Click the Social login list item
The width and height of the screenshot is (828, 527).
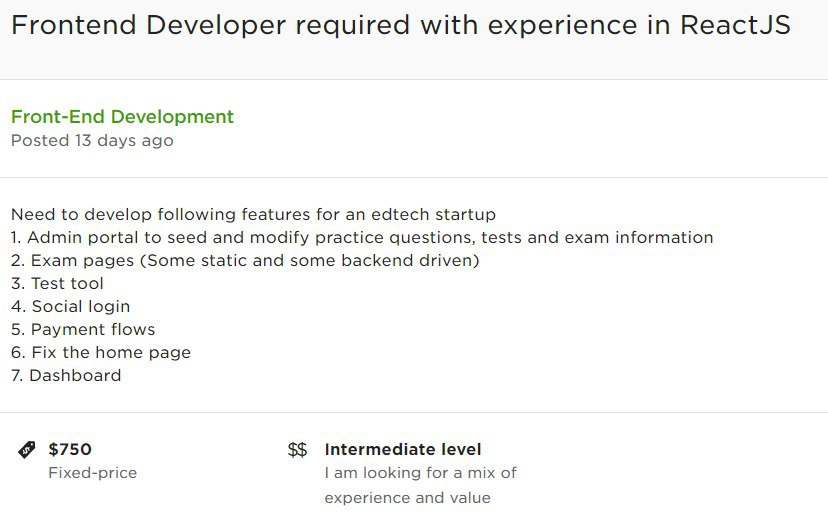70,306
